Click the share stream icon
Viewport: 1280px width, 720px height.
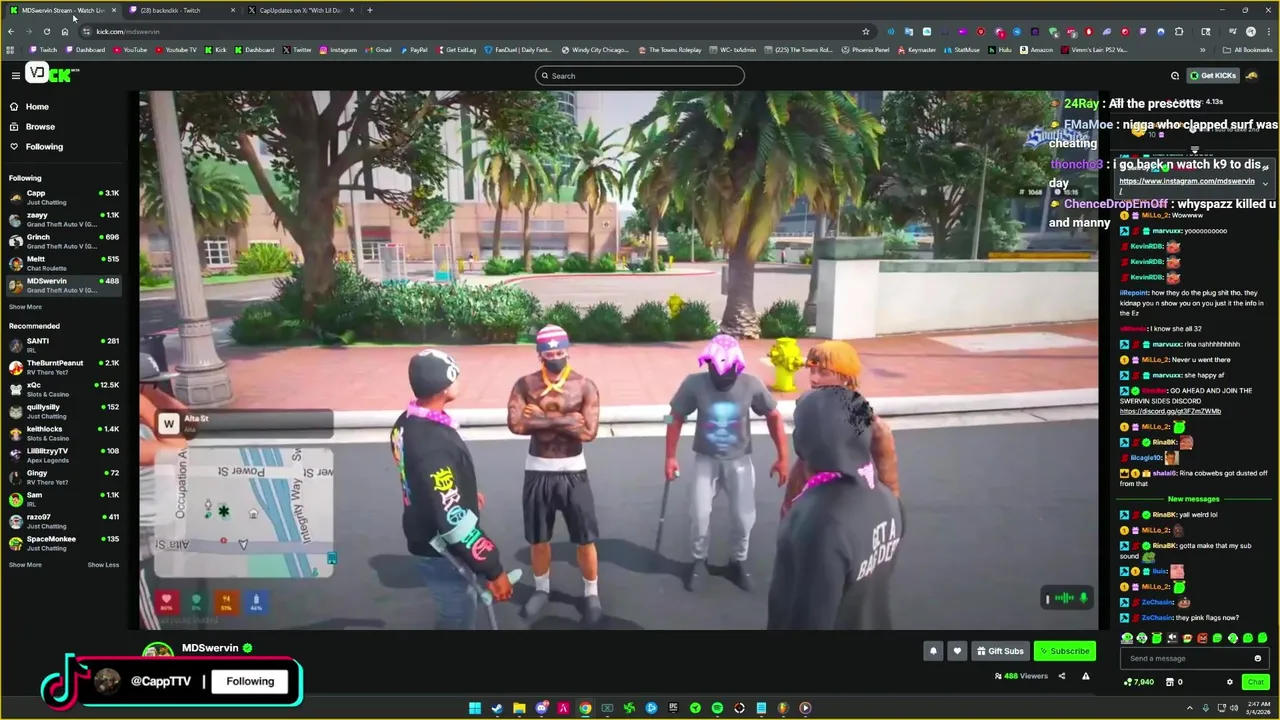click(1061, 676)
